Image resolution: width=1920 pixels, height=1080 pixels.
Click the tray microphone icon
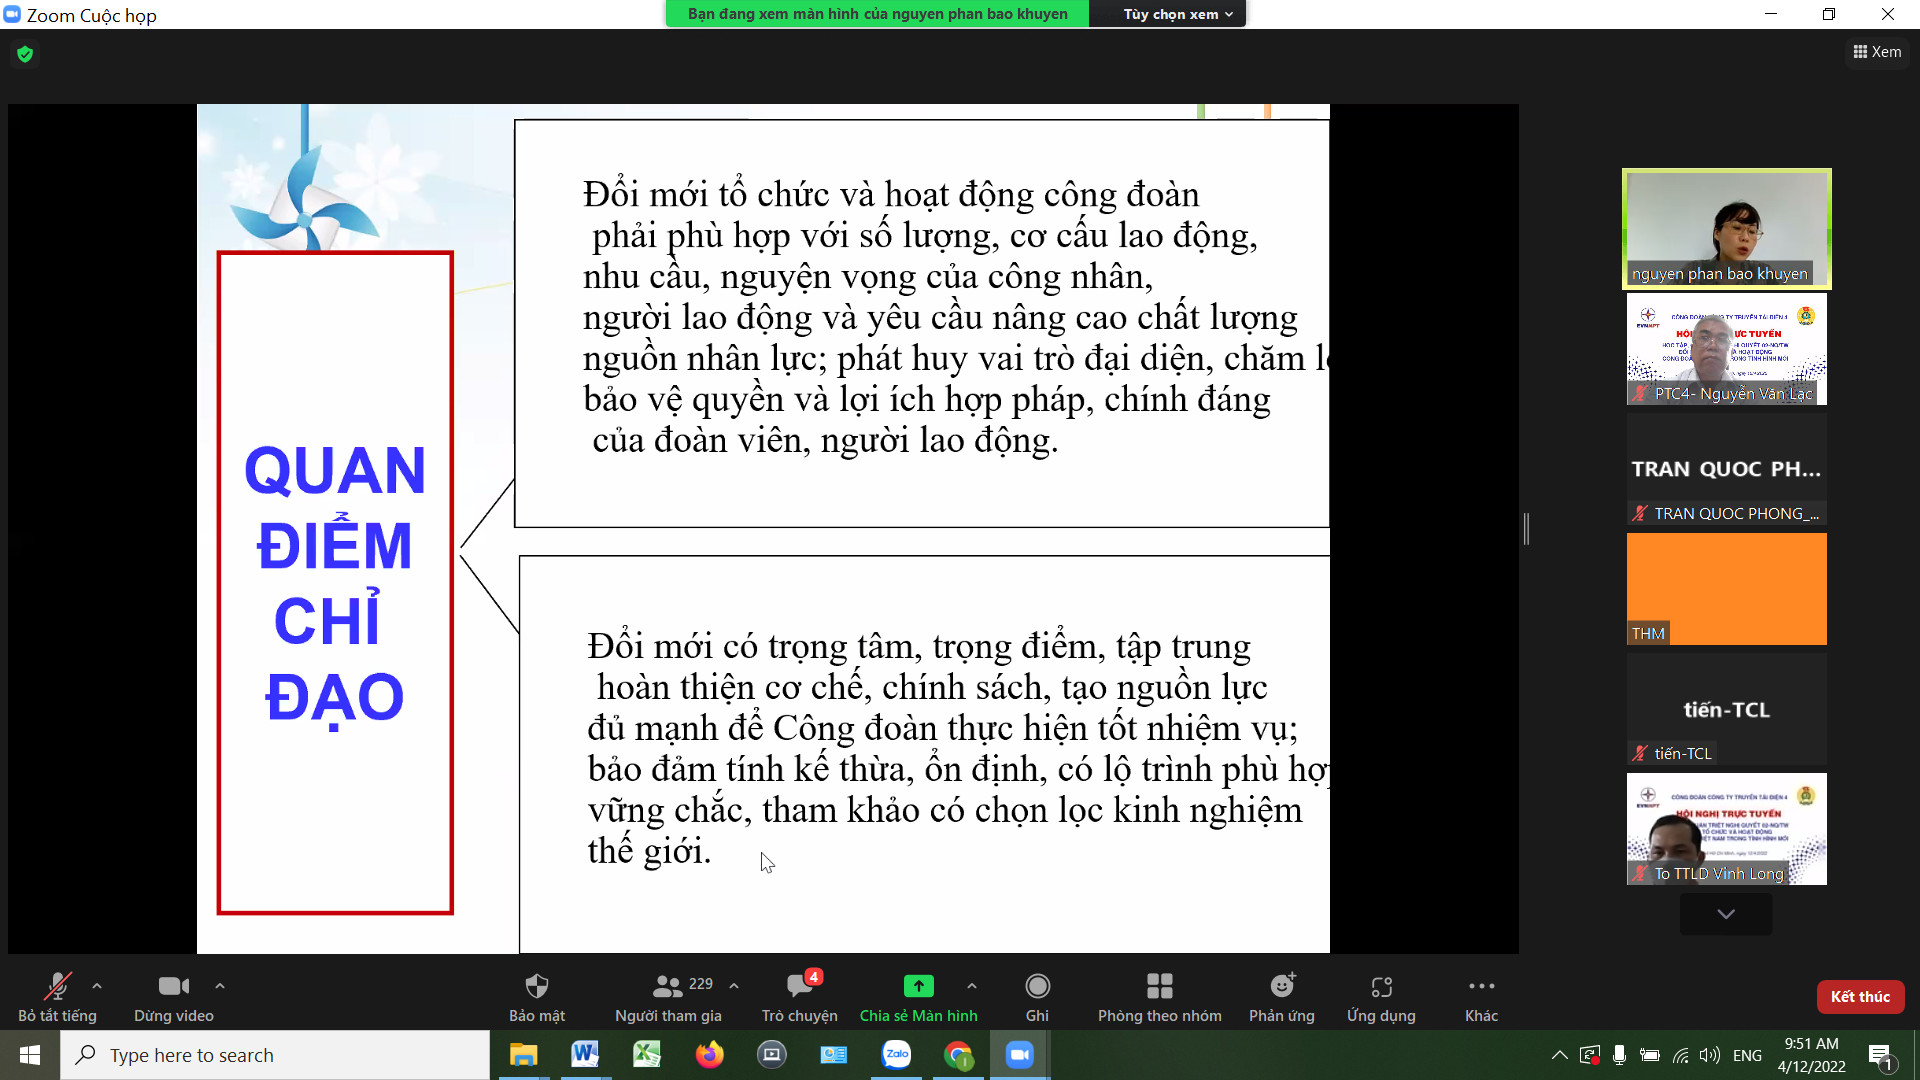(1619, 1055)
